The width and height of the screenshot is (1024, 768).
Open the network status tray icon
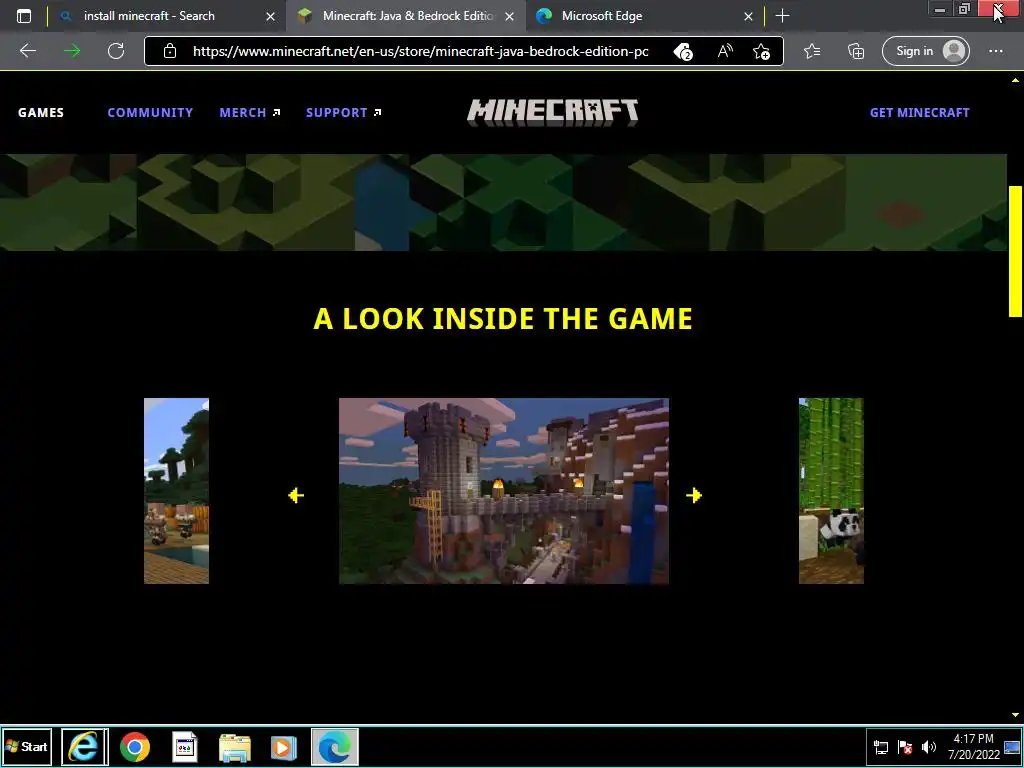click(x=880, y=747)
